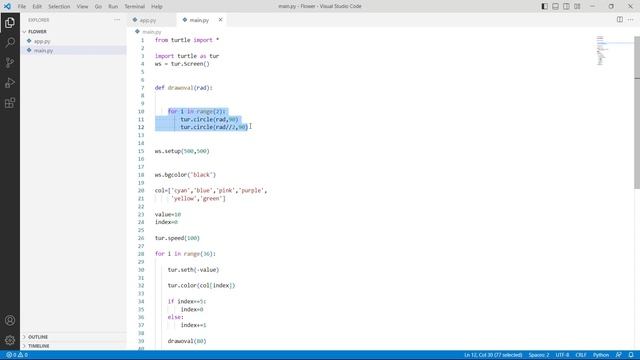Click the def drawoval(rad): line
The height and width of the screenshot is (360, 640).
point(184,88)
